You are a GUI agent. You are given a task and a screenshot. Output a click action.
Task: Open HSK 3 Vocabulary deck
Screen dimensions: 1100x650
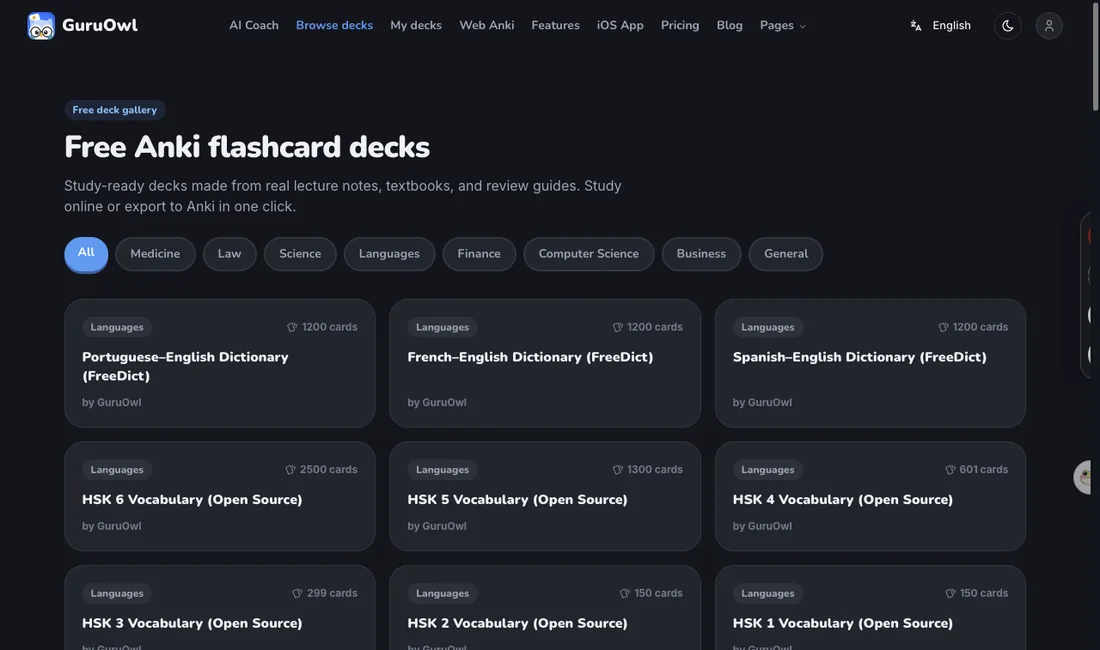pyautogui.click(x=220, y=609)
